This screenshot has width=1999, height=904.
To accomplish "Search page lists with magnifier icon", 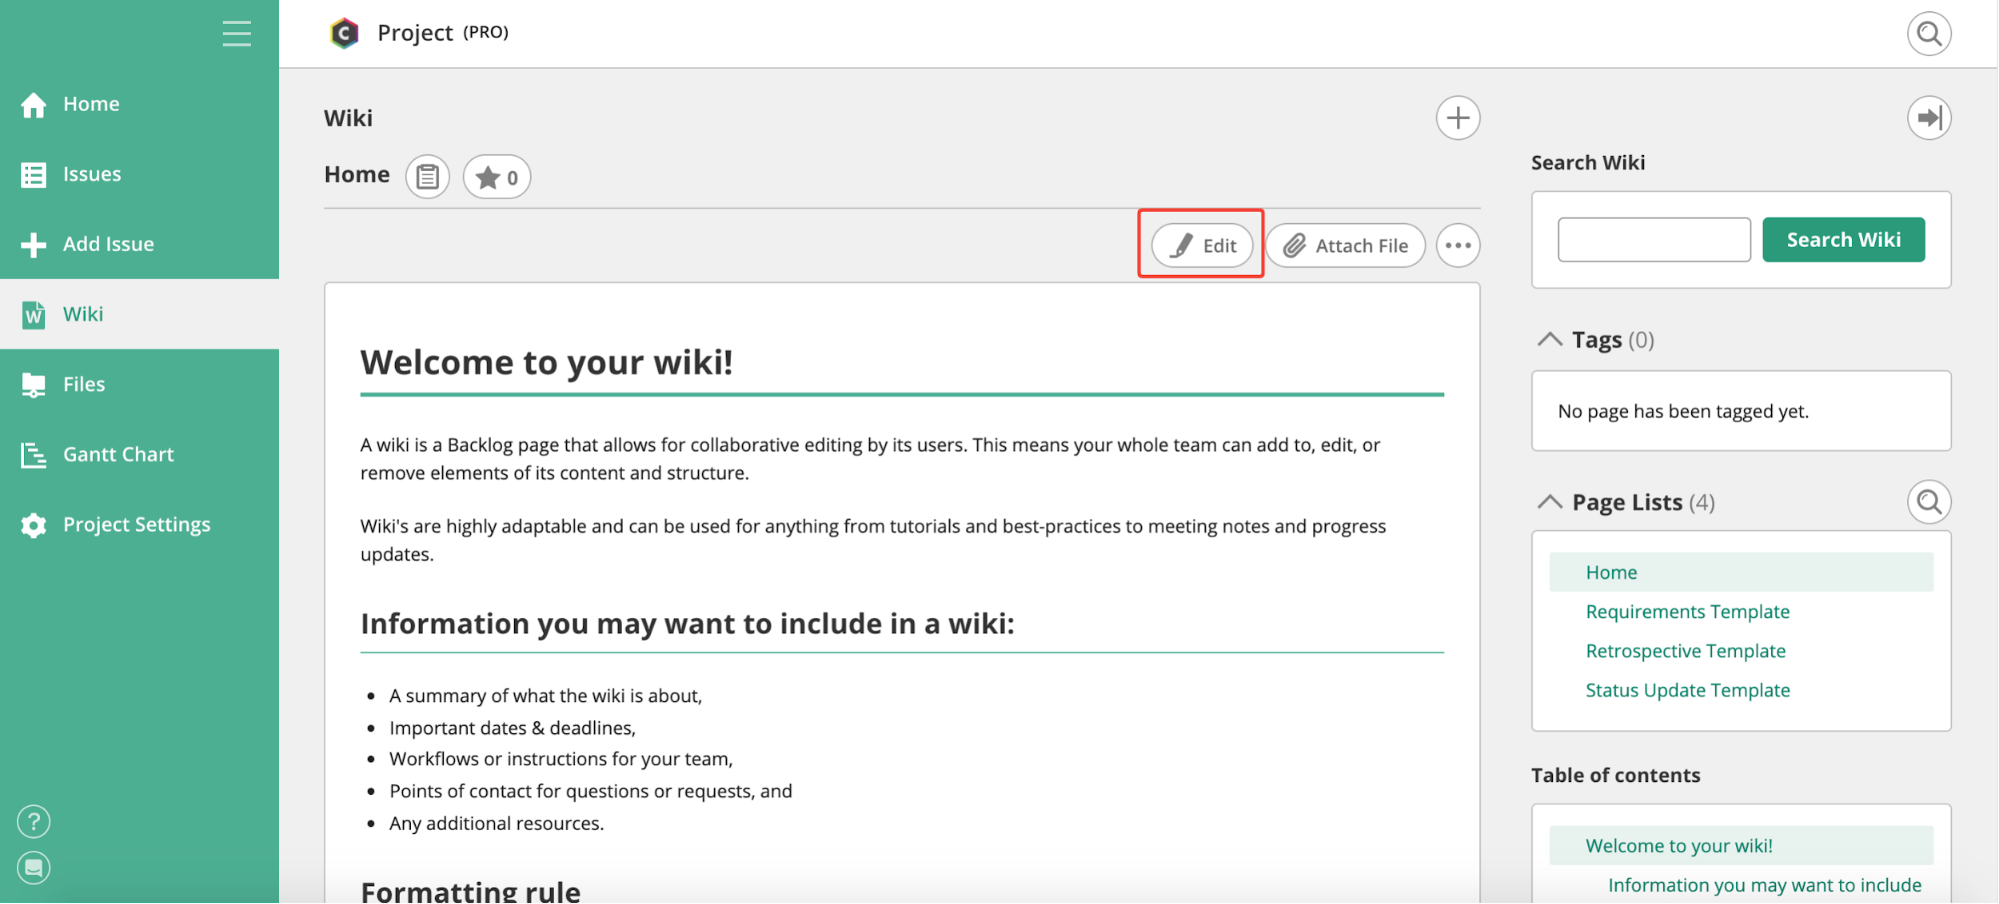I will (x=1928, y=502).
